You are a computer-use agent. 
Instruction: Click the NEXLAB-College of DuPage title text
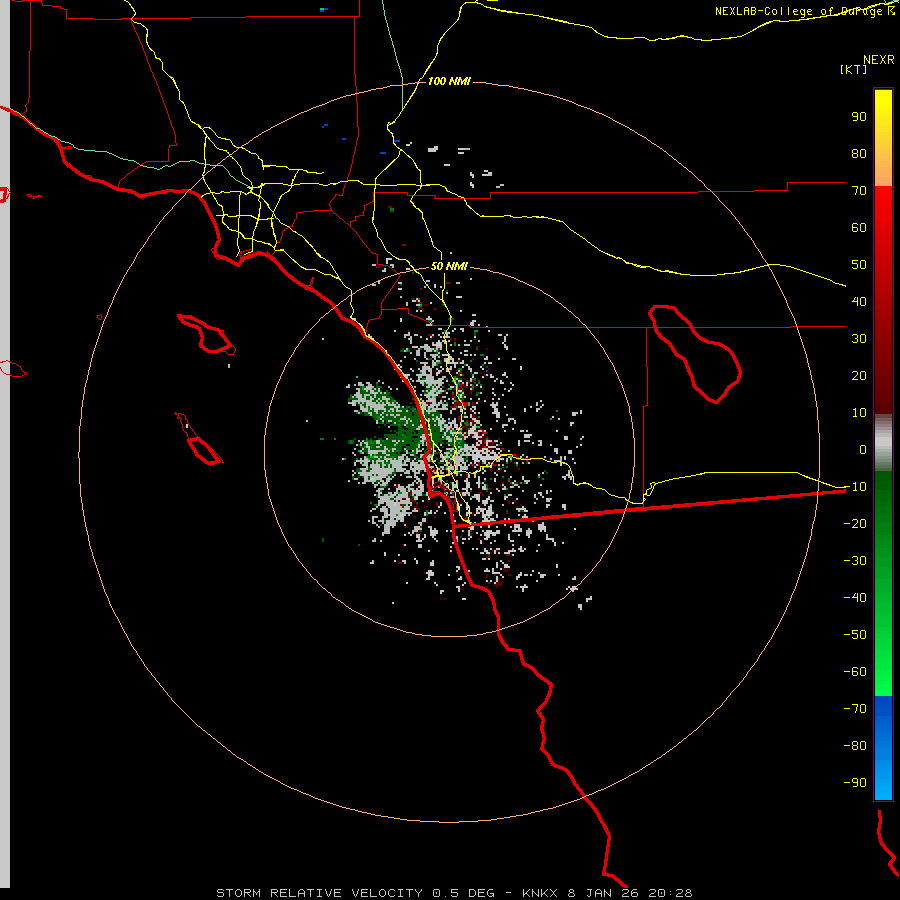pyautogui.click(x=805, y=11)
